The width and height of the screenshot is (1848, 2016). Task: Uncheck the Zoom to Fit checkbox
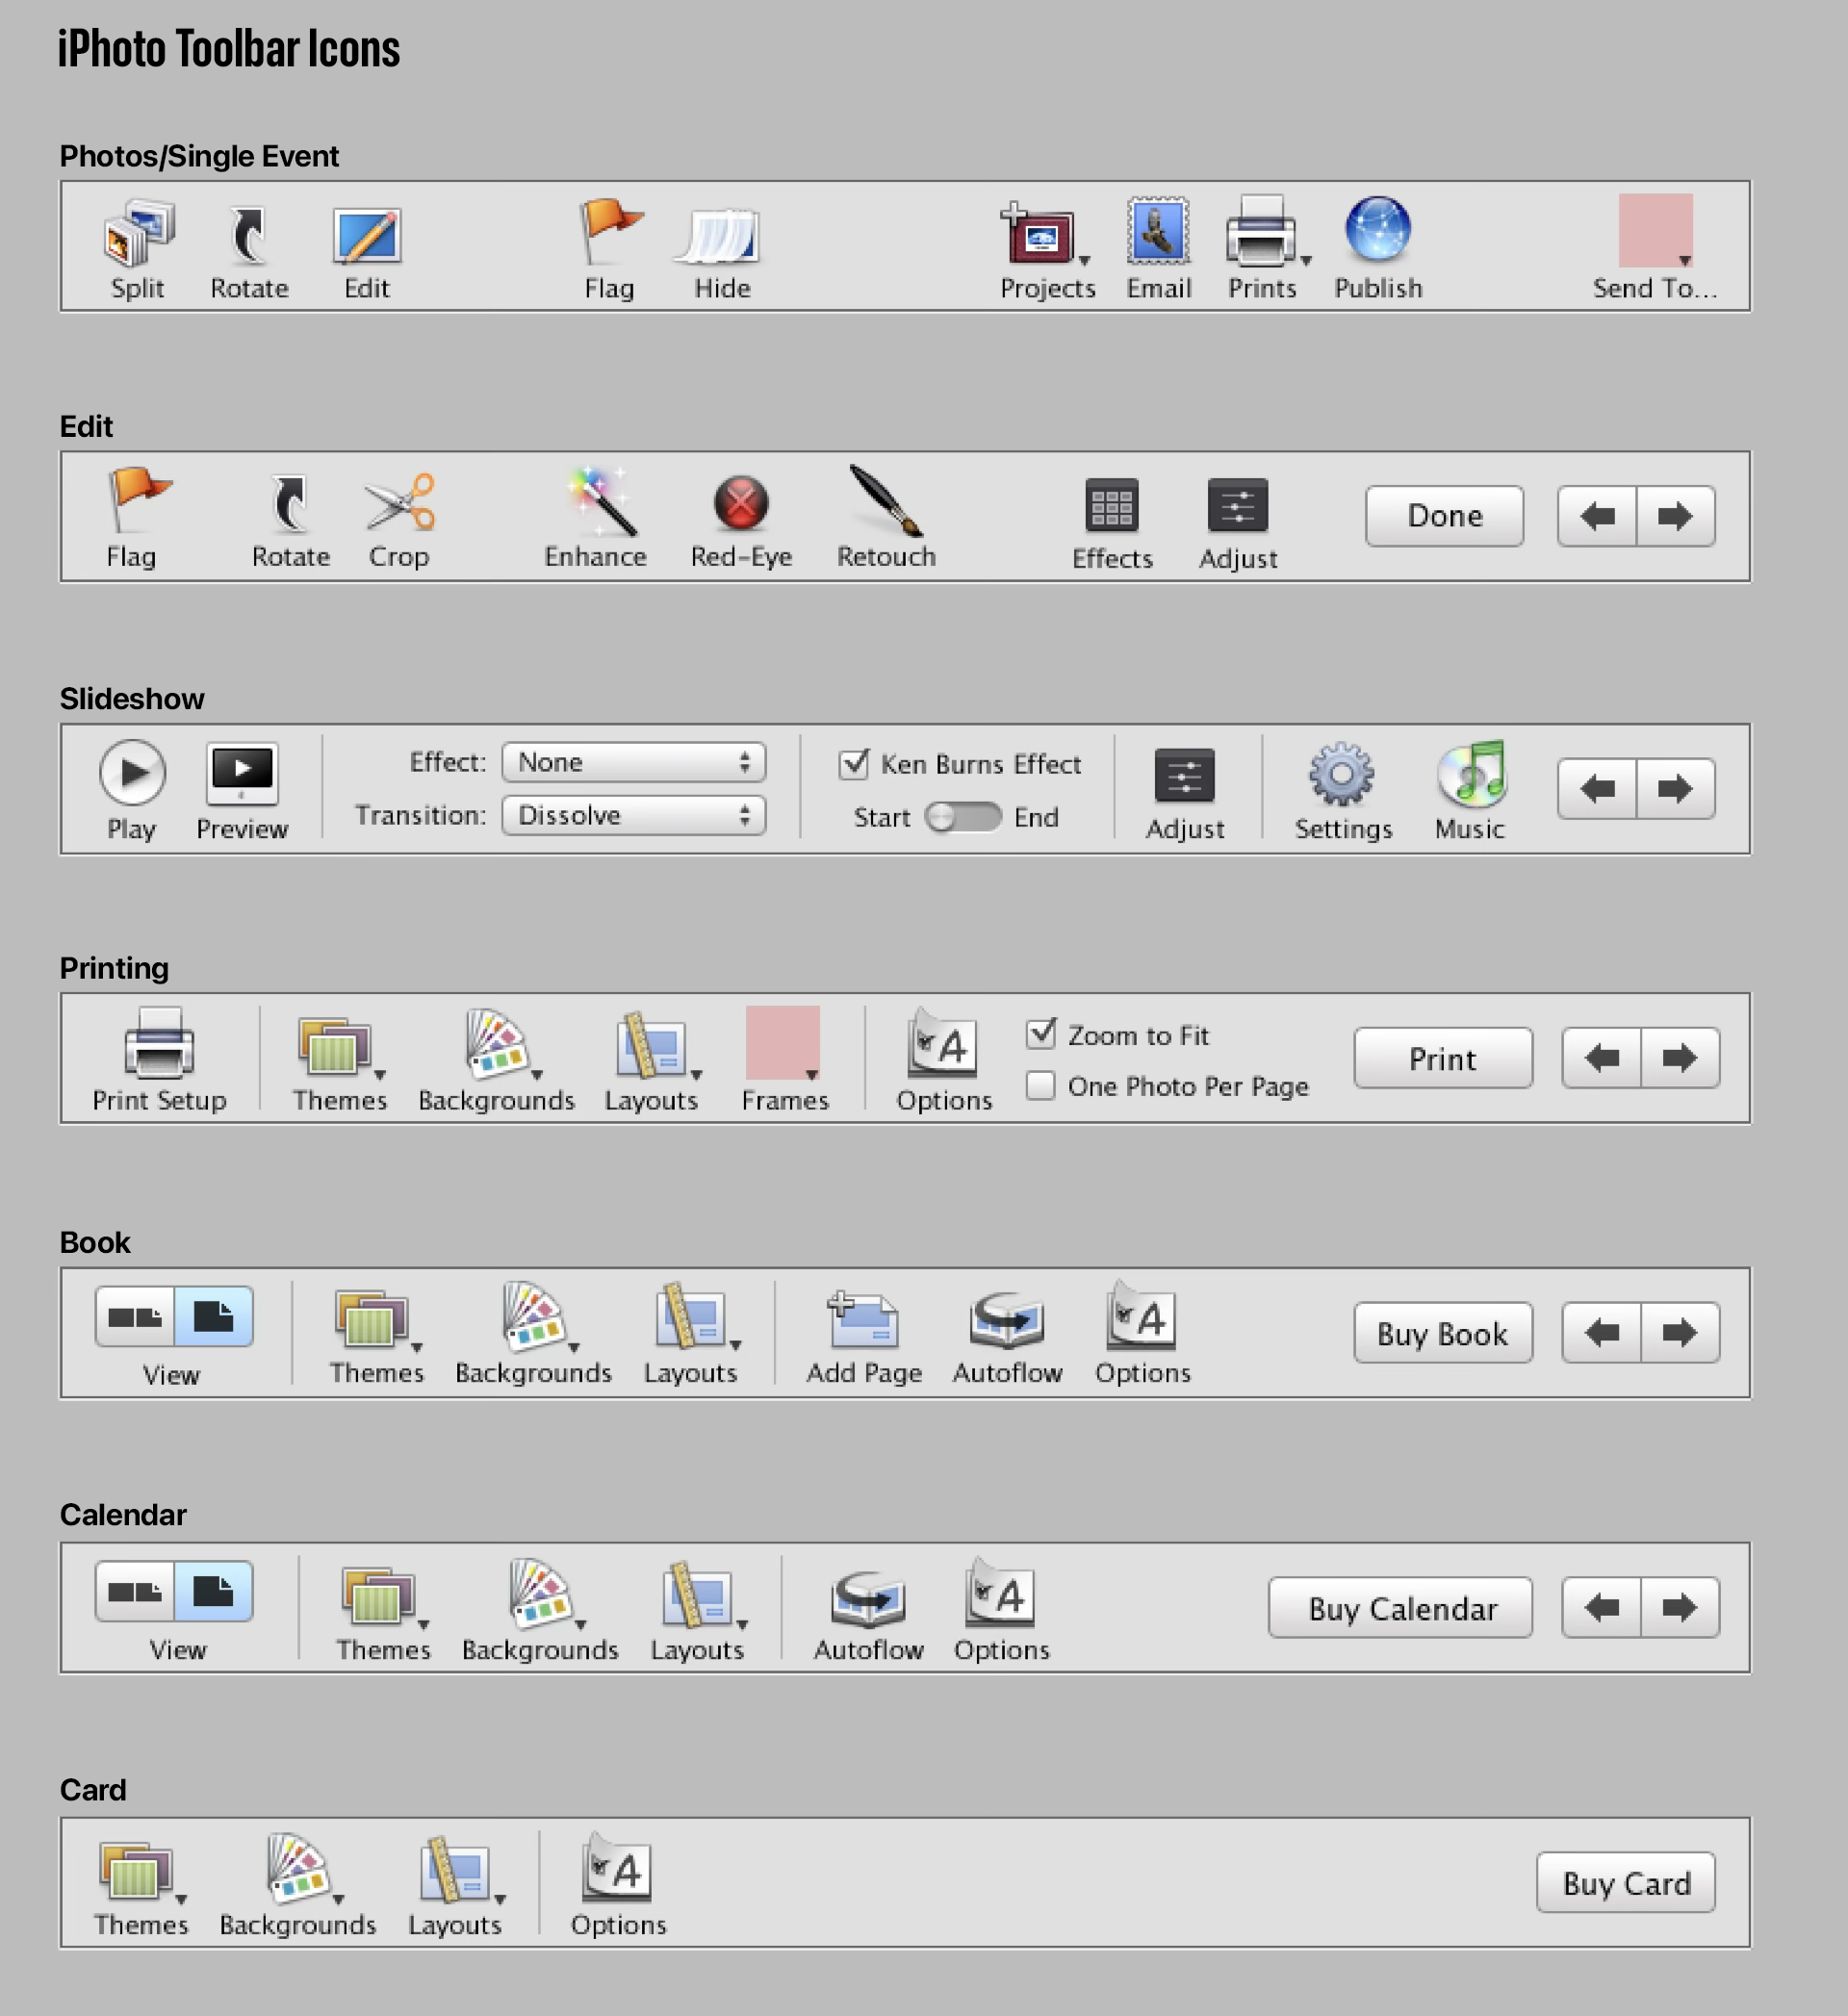[x=1041, y=1033]
